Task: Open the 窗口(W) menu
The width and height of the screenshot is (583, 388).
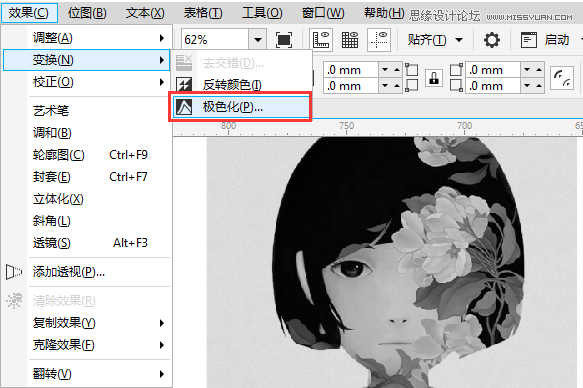Action: 323,13
